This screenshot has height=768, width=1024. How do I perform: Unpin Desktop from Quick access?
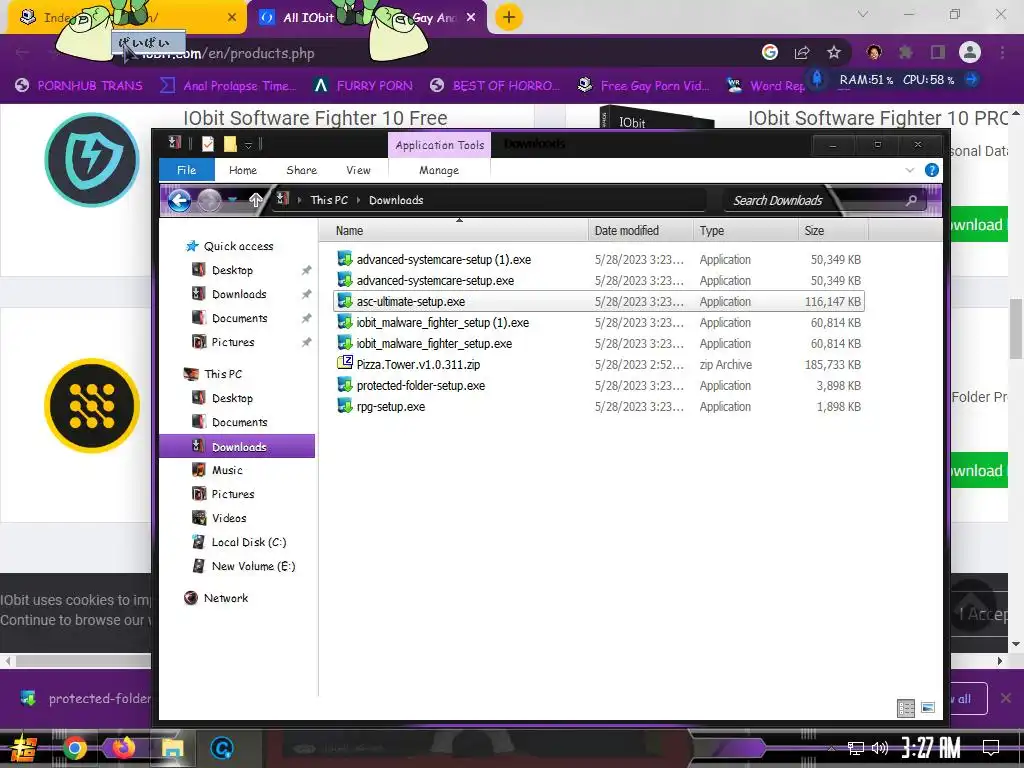click(306, 270)
